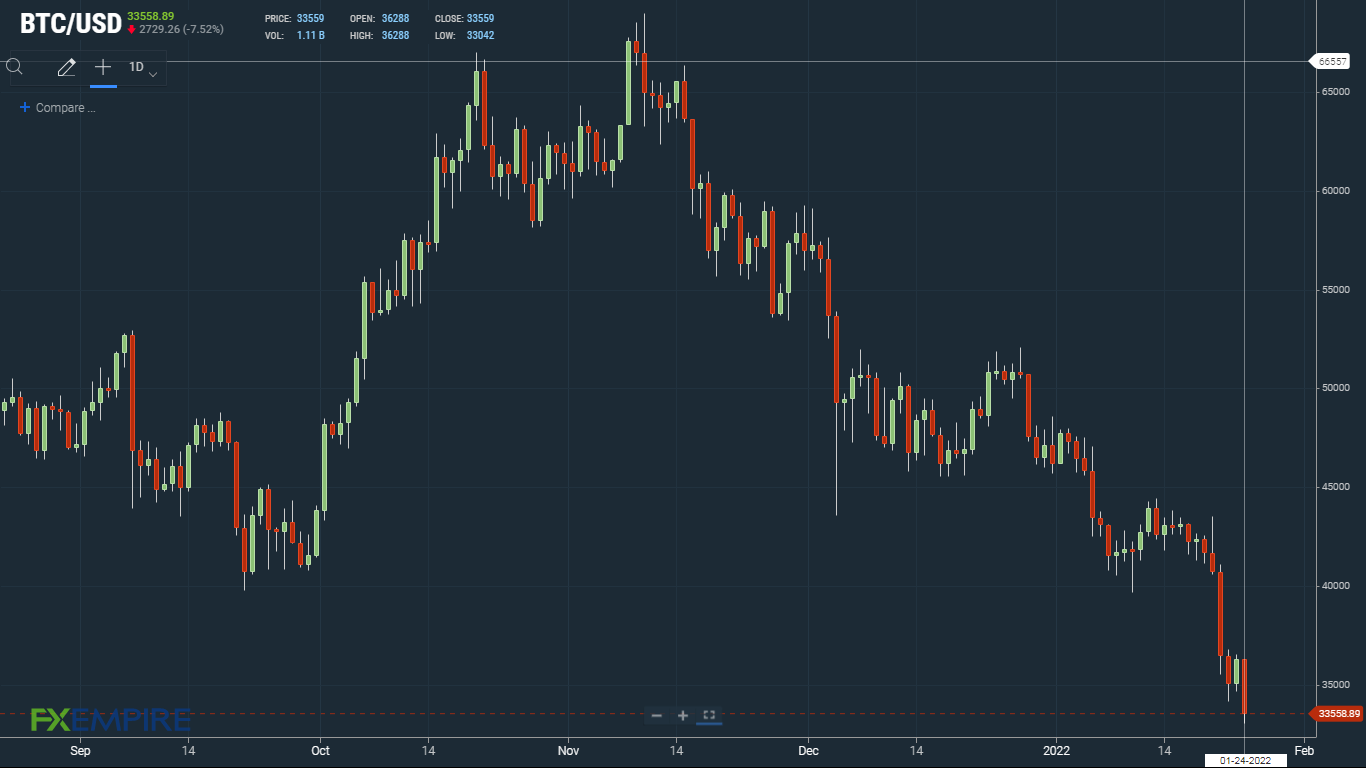Click the 60000 price axis label
The height and width of the screenshot is (768, 1366).
(1334, 191)
